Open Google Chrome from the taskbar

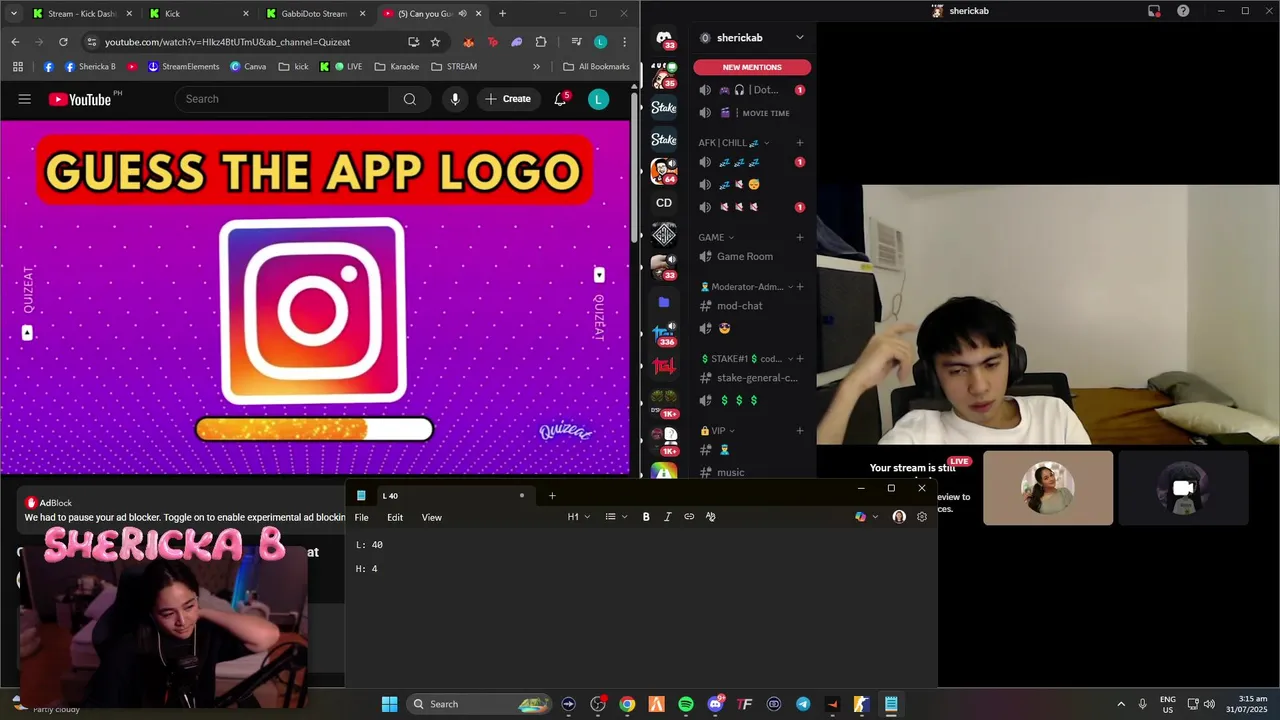(627, 704)
